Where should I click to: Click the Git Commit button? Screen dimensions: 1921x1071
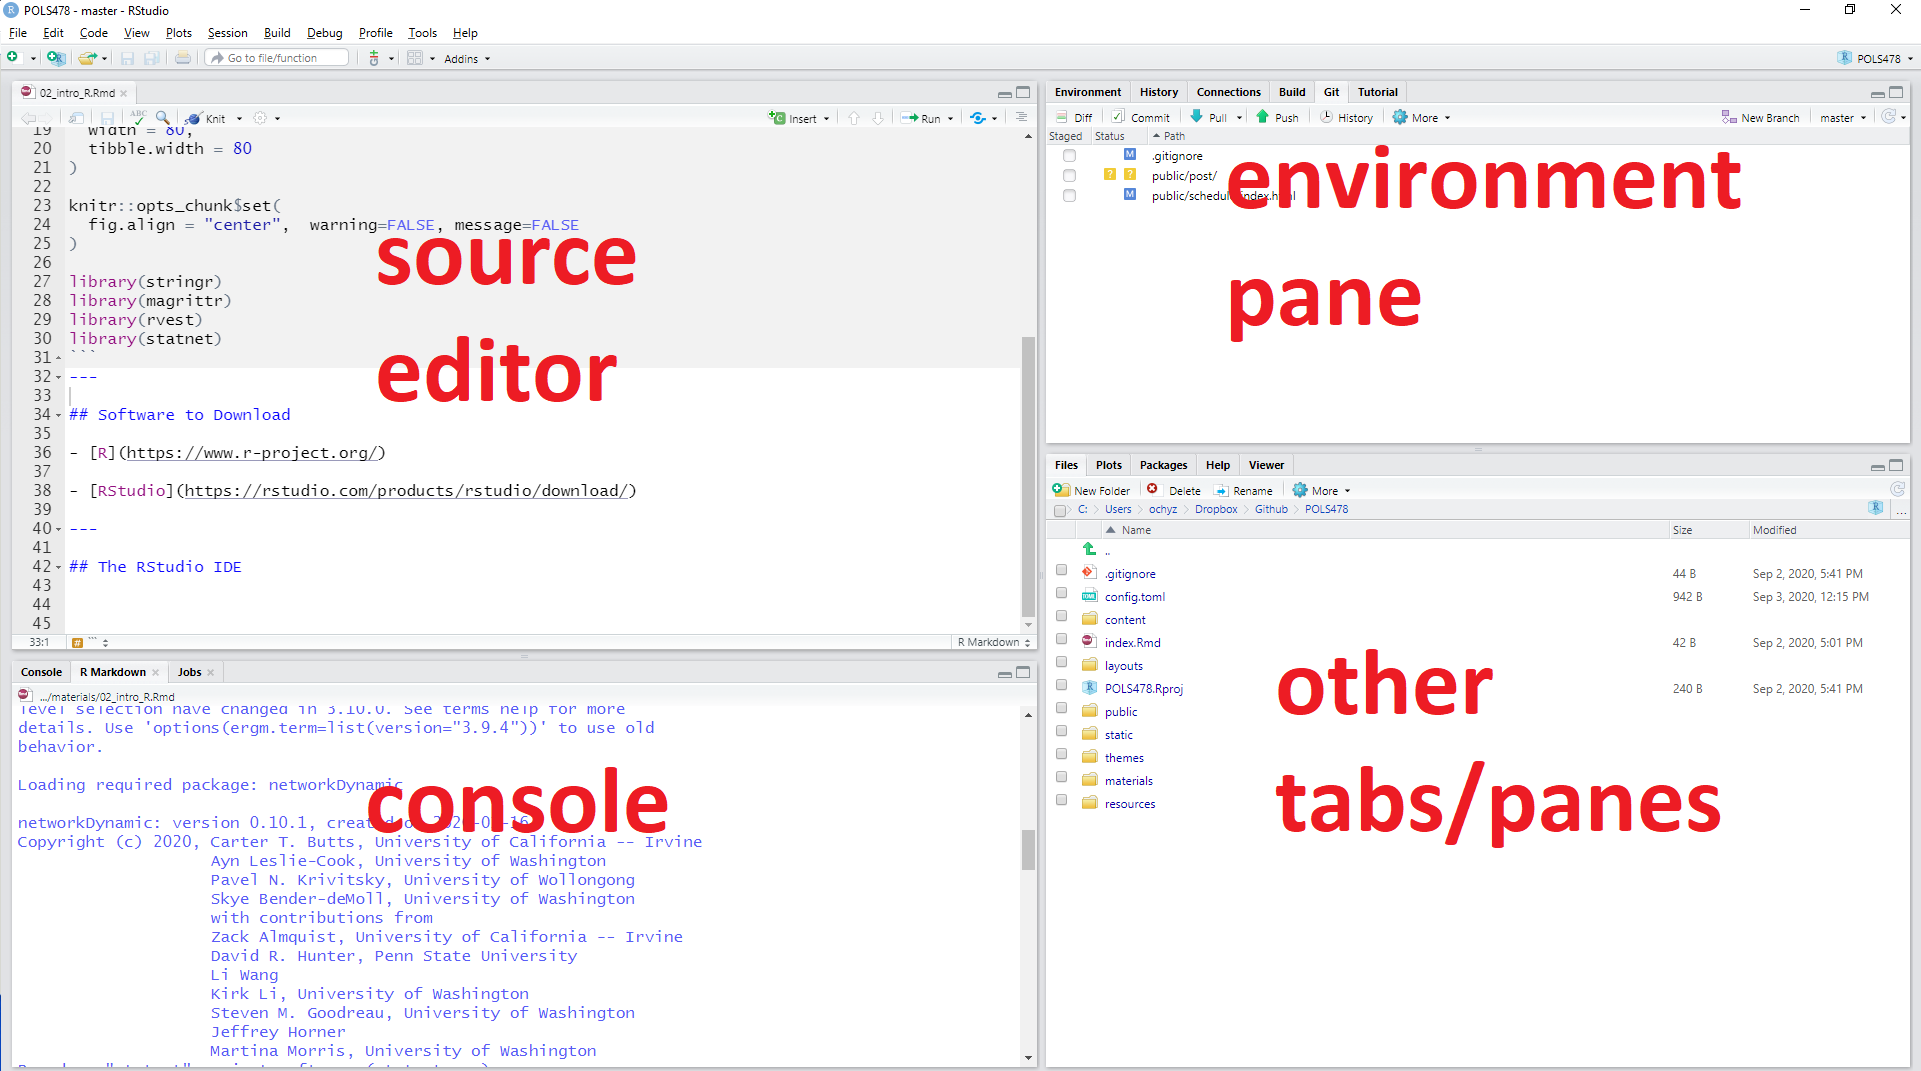(1141, 117)
